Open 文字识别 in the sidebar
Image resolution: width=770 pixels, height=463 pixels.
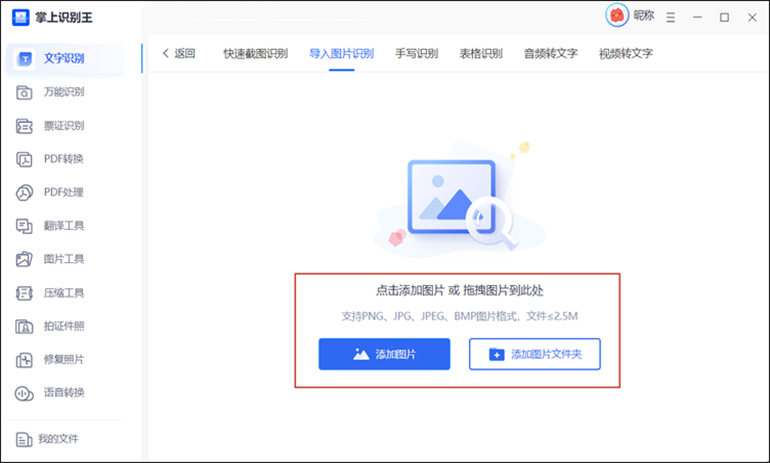tap(64, 58)
